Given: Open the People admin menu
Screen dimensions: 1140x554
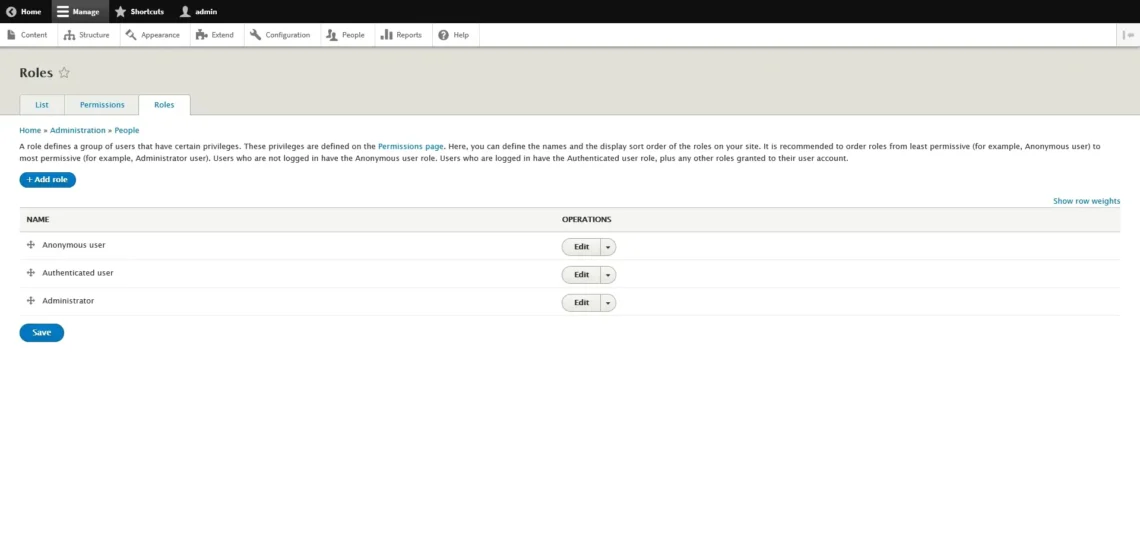Looking at the screenshot, I should (346, 35).
